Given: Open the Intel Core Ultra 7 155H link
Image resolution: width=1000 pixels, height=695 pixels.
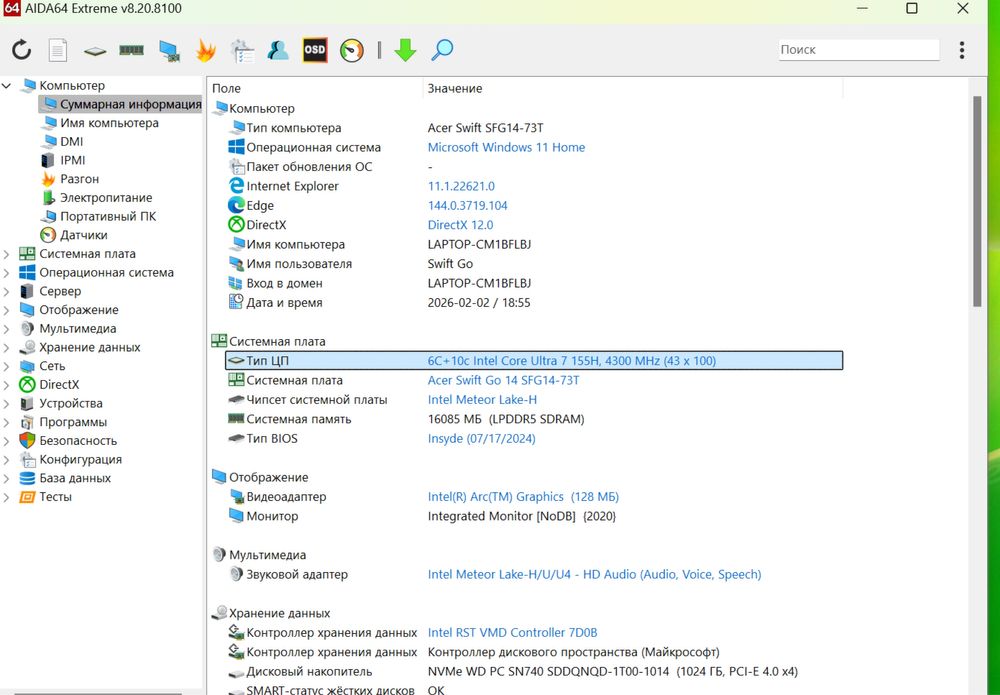Looking at the screenshot, I should pos(571,361).
